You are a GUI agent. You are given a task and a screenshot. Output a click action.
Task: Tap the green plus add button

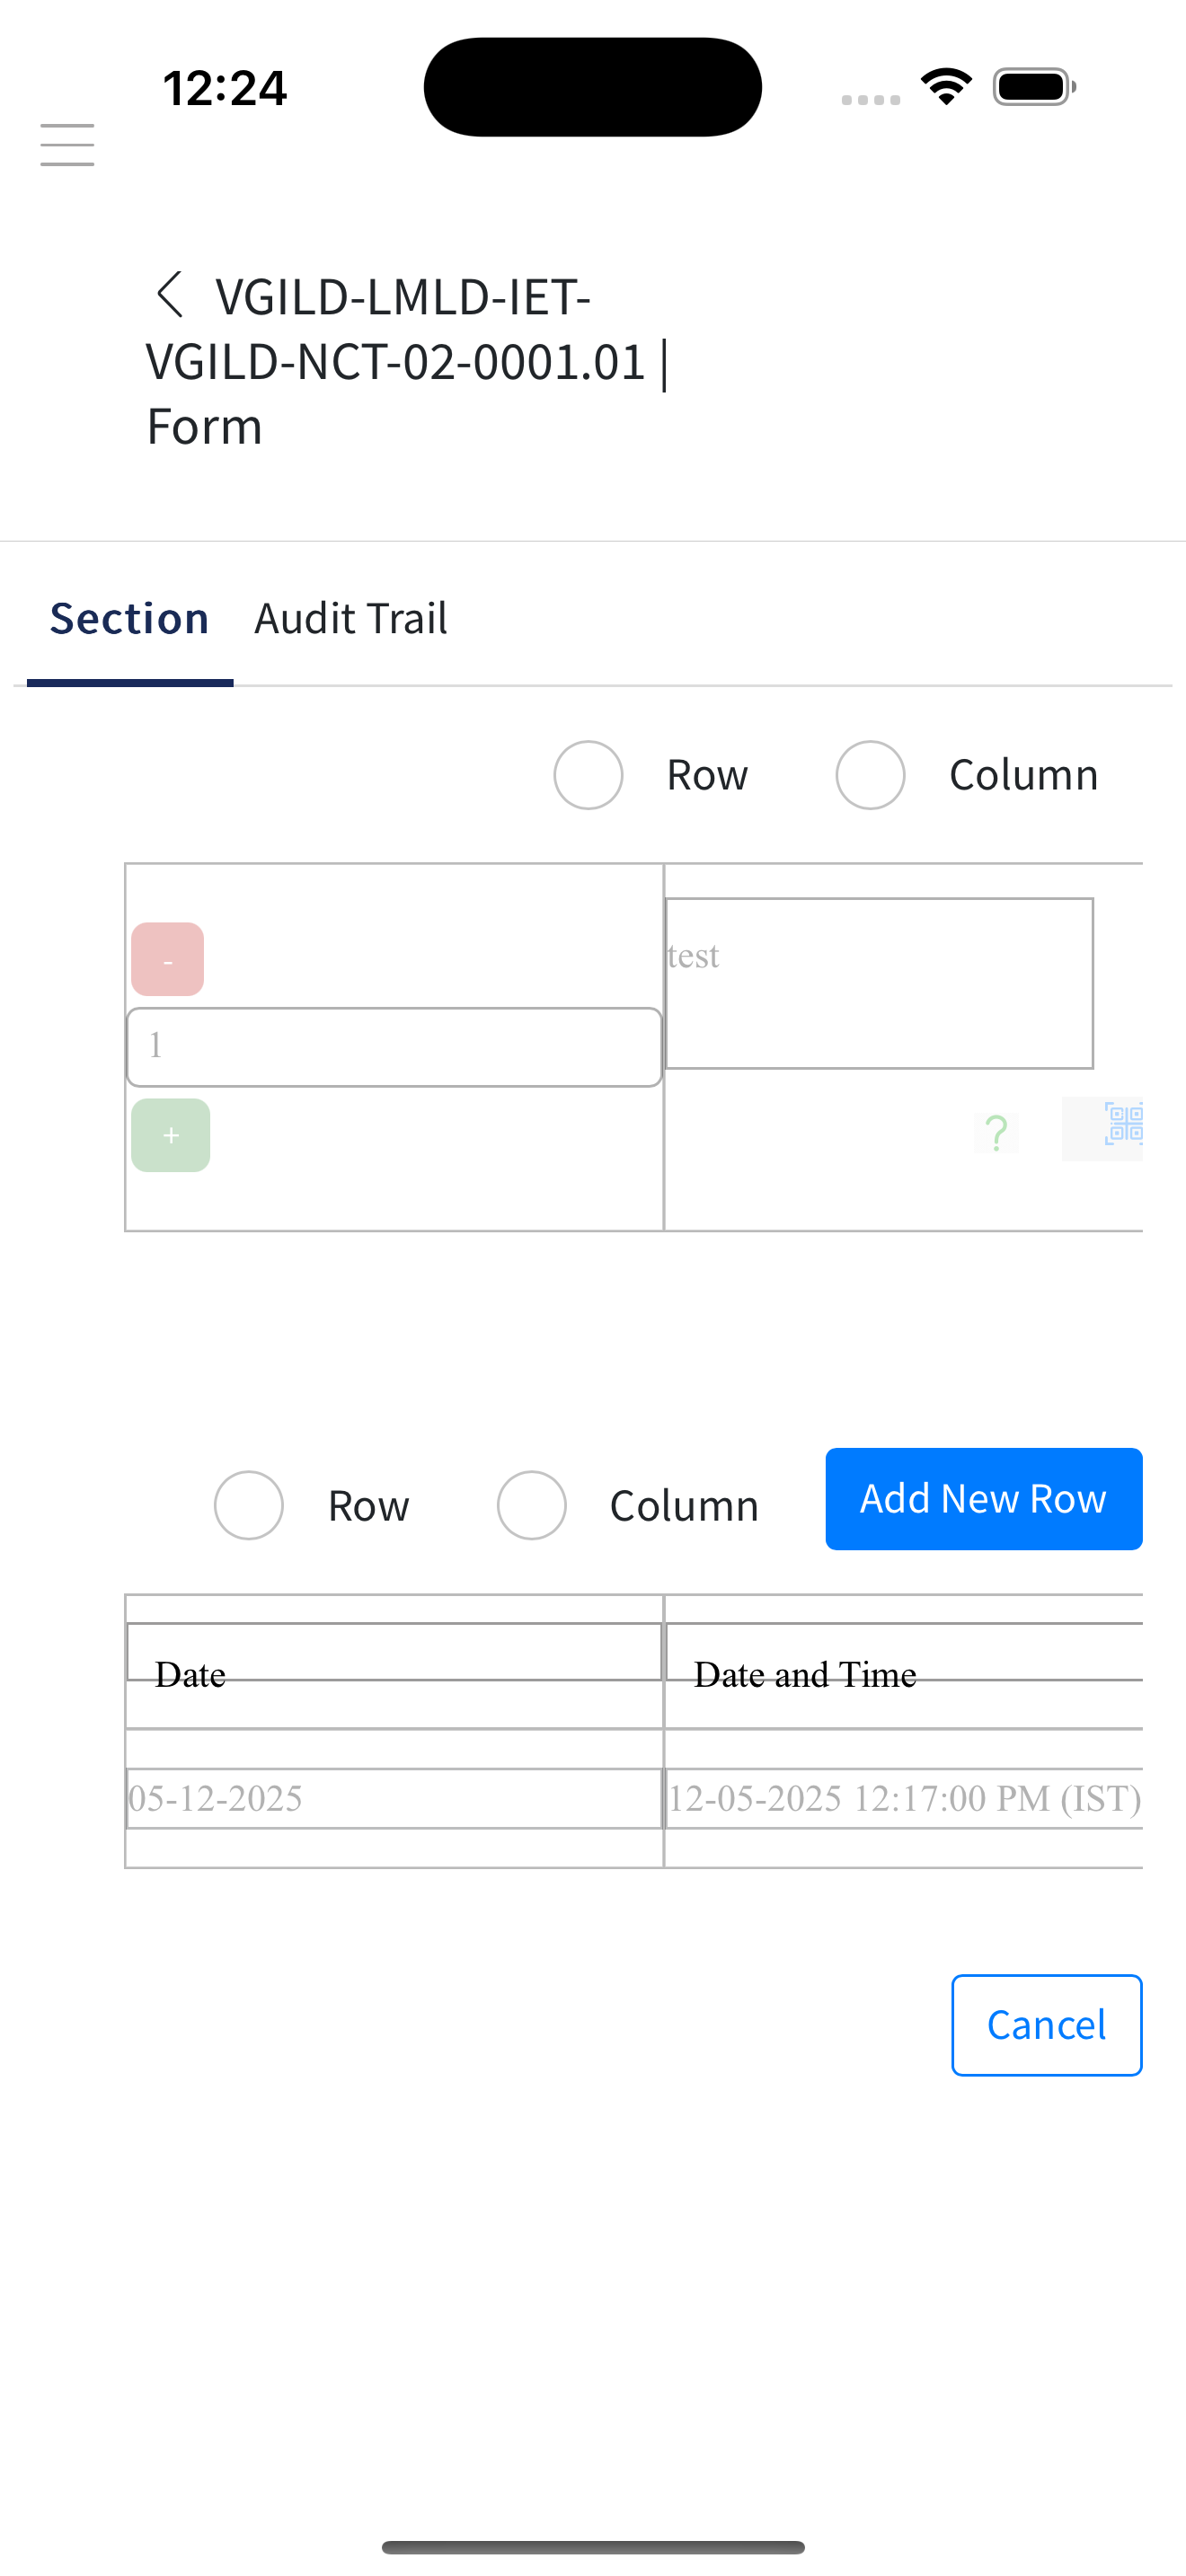[x=171, y=1135]
